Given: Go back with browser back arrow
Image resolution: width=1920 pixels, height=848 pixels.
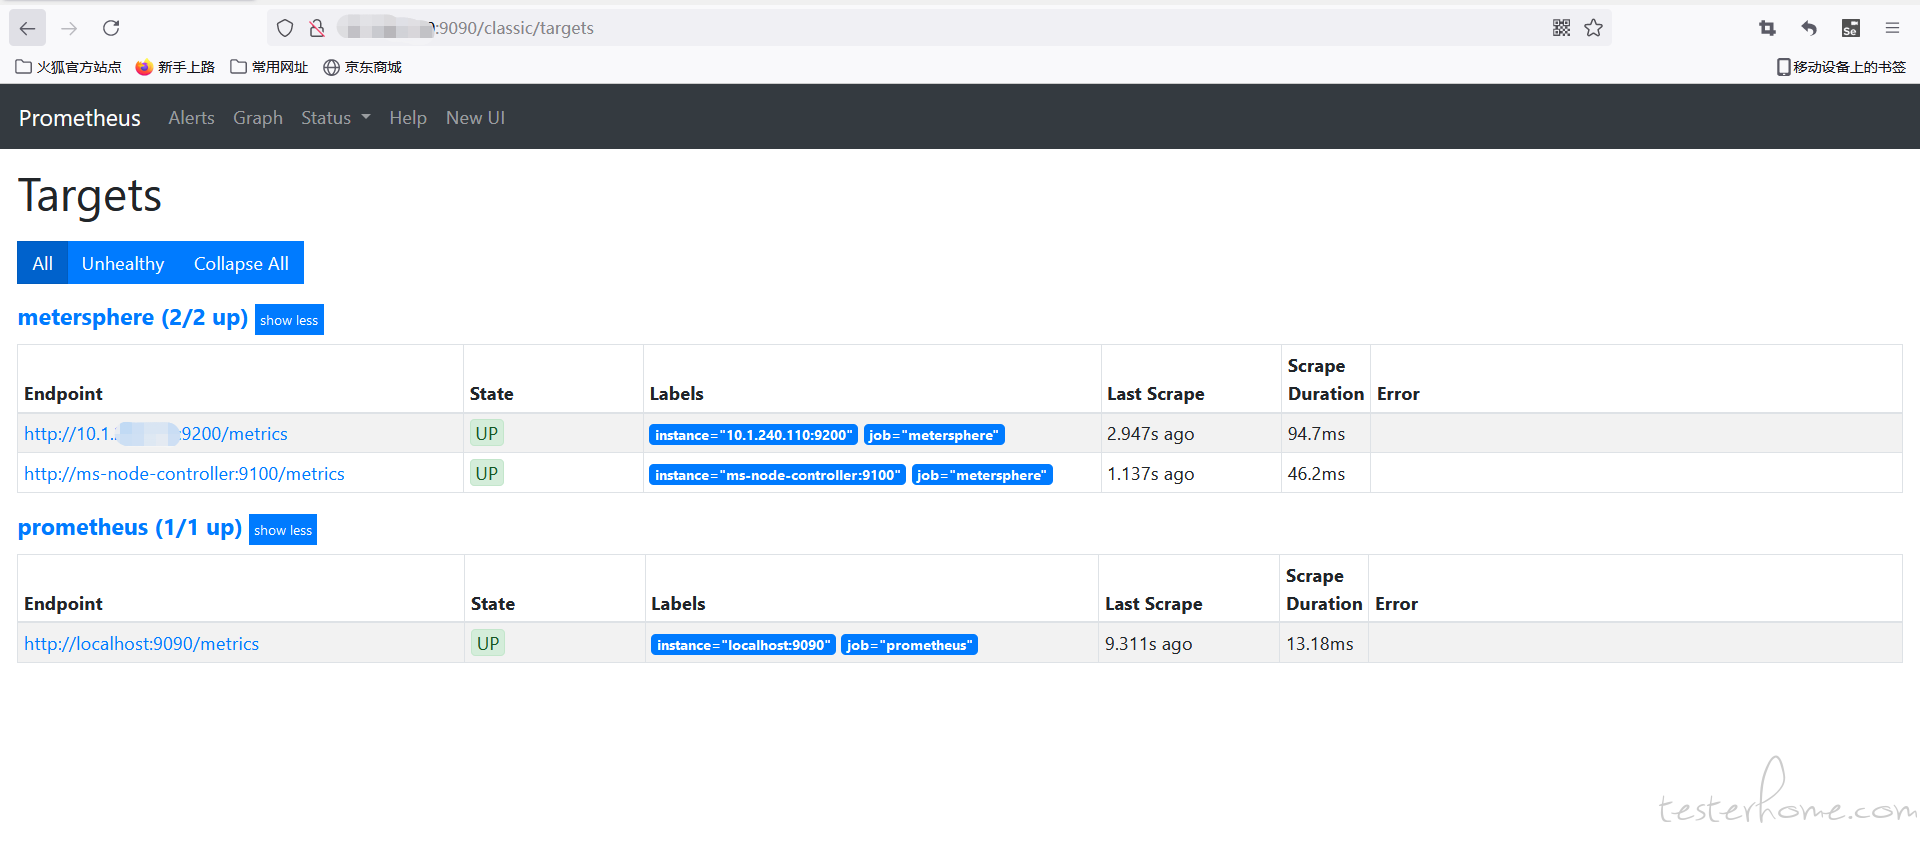Looking at the screenshot, I should 28,28.
